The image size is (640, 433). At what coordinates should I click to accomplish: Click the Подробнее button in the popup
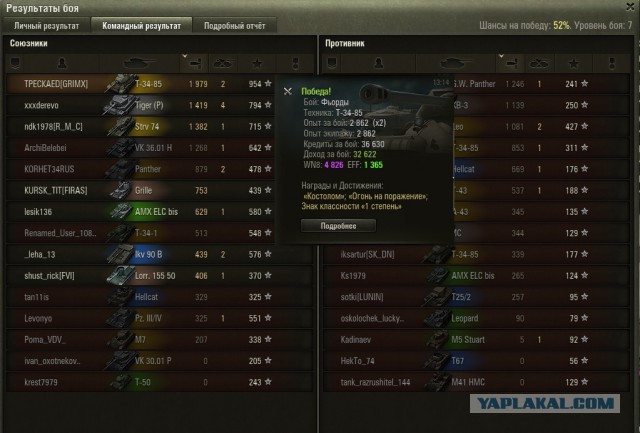point(338,226)
